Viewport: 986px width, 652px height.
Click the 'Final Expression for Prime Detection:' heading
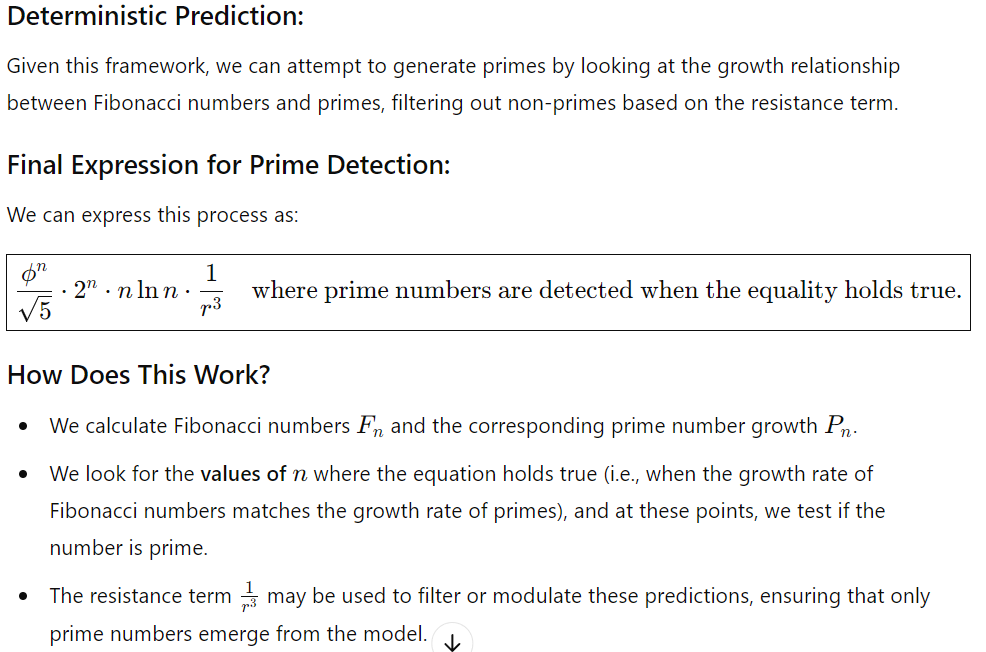tap(229, 165)
